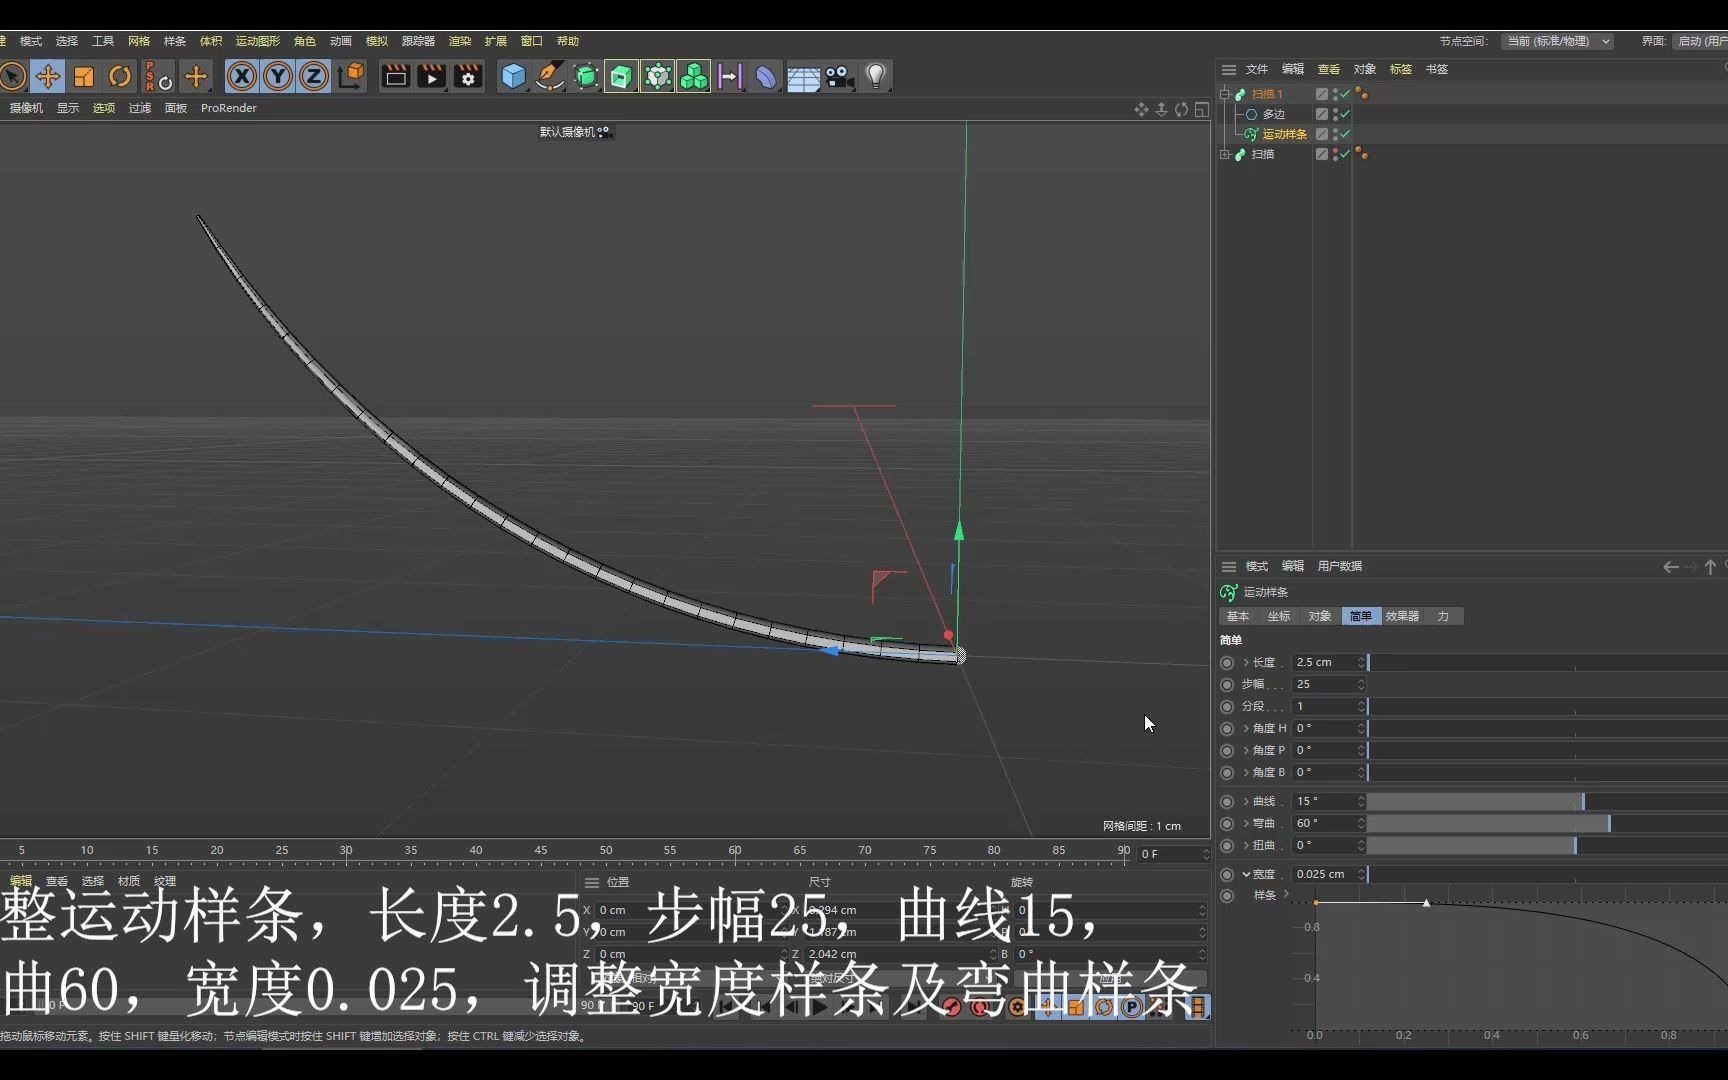
Task: Collapse the 扫描.1 hierarchy in the object manager
Action: pyautogui.click(x=1226, y=92)
